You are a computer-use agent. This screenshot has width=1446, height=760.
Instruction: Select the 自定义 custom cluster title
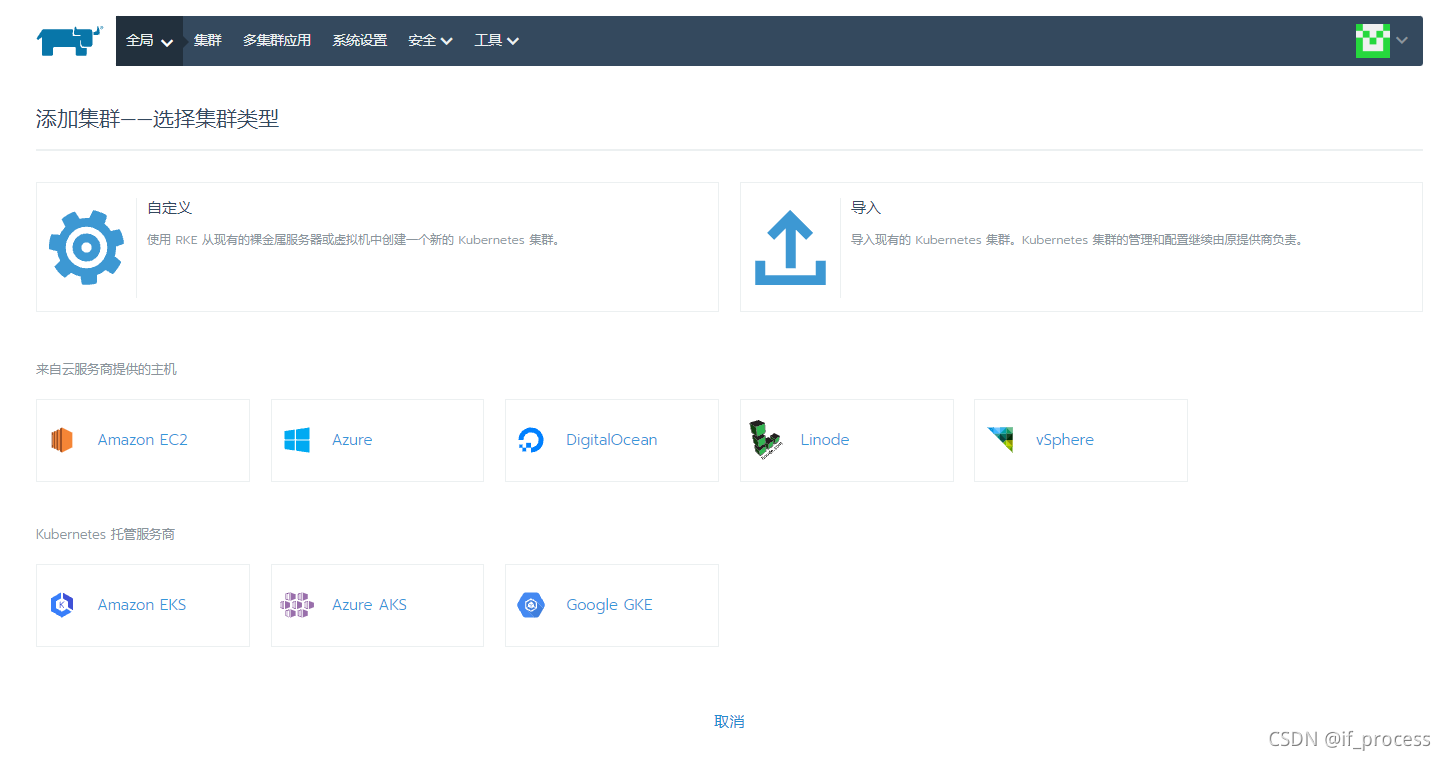169,208
